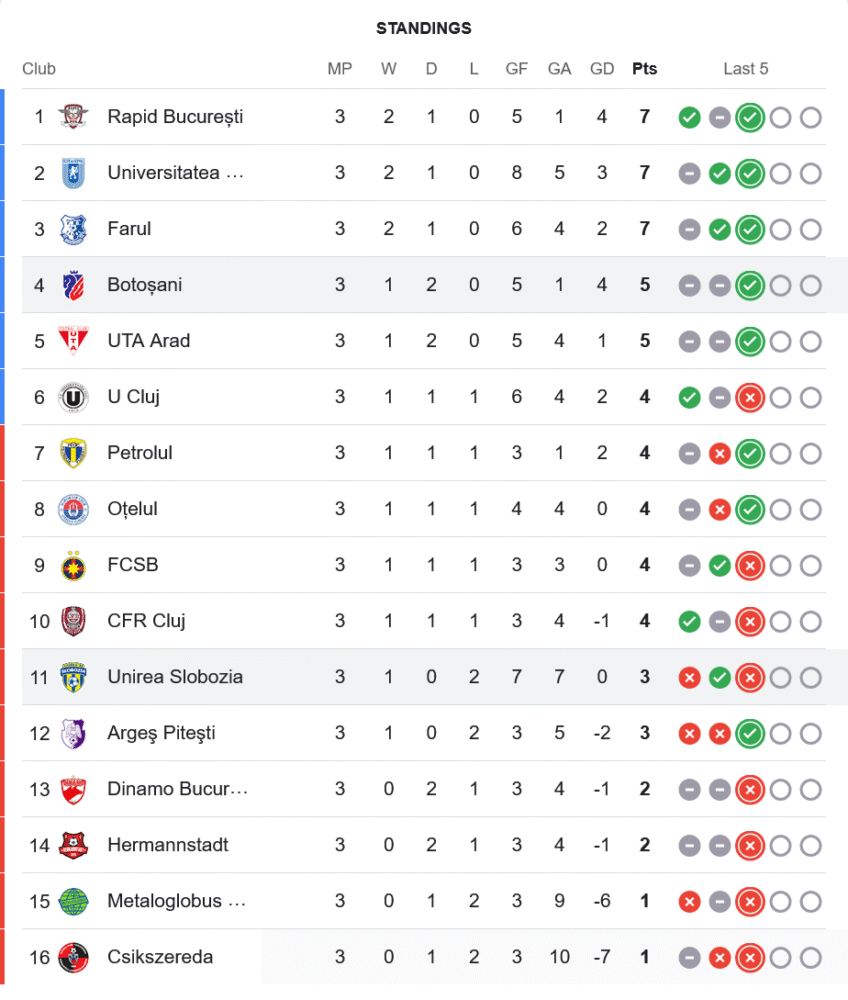The width and height of the screenshot is (848, 1000).
Task: Click U Cluj's latest loss result icon
Action: pyautogui.click(x=750, y=397)
